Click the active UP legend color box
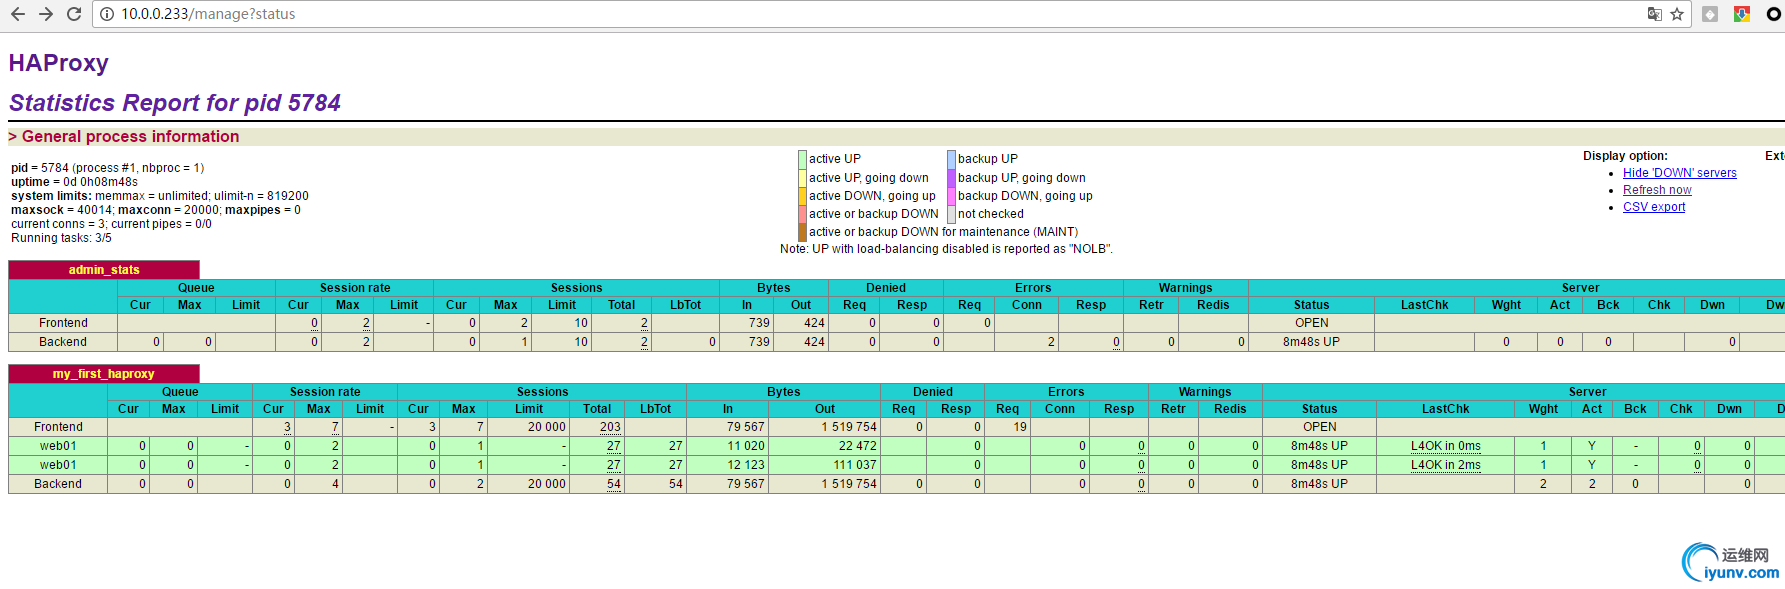Screen dimensions: 1785x589 coord(802,159)
